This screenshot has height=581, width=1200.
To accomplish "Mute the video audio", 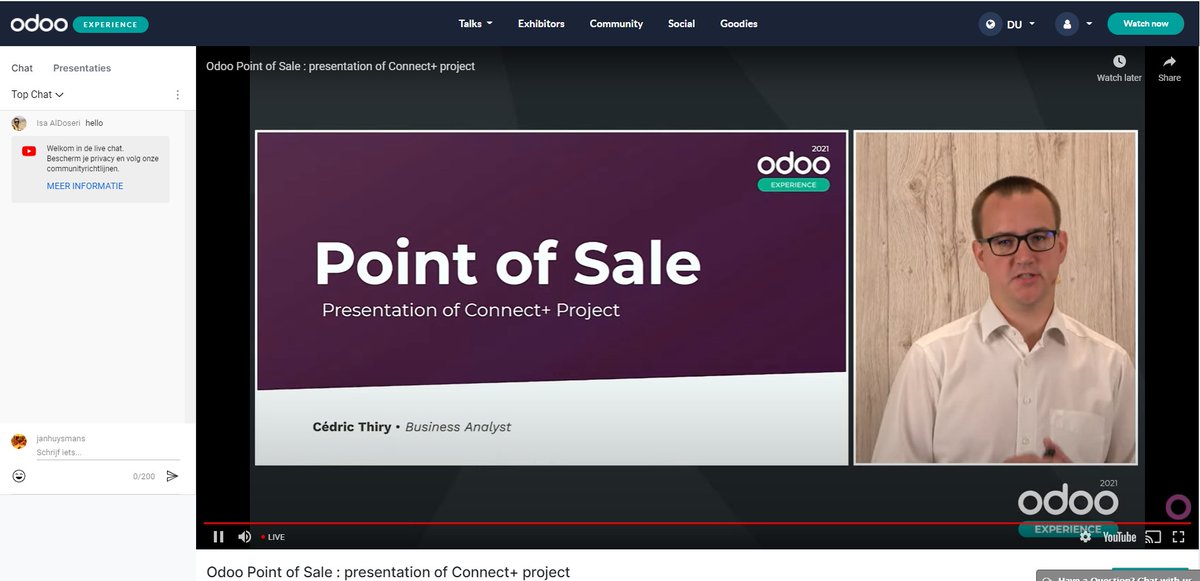I will coord(243,537).
